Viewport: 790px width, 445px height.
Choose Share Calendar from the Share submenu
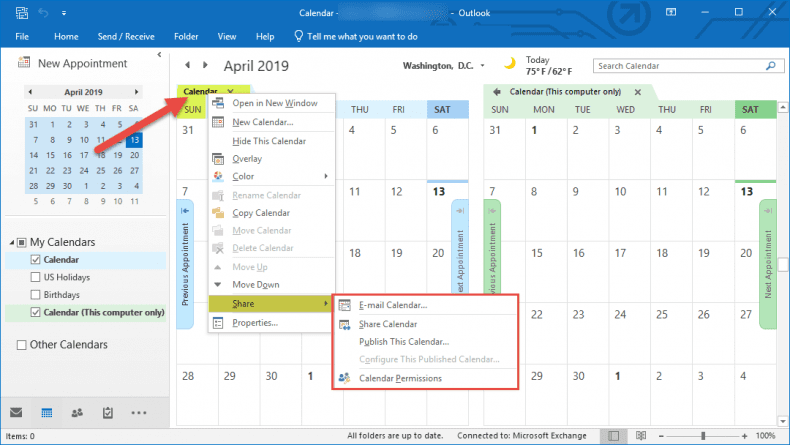point(387,324)
